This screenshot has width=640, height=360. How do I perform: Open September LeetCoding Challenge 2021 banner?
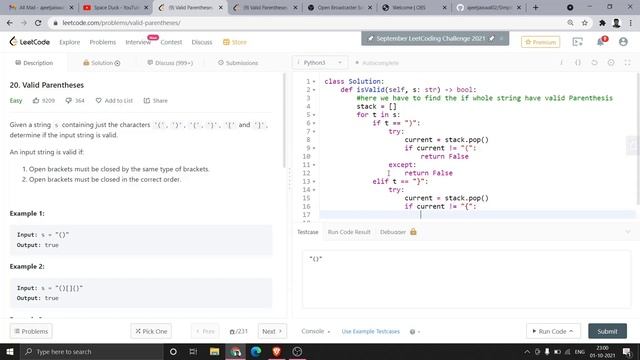click(435, 38)
